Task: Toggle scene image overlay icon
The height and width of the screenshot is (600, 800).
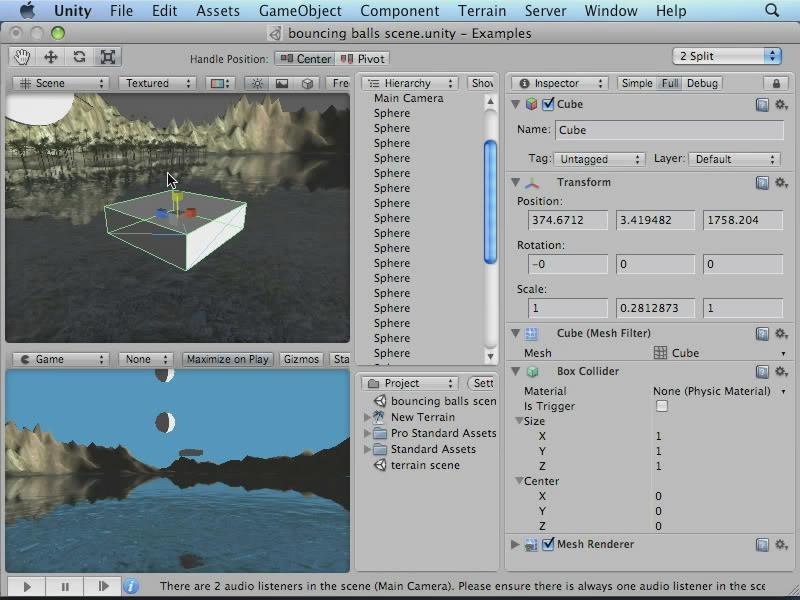Action: click(282, 84)
